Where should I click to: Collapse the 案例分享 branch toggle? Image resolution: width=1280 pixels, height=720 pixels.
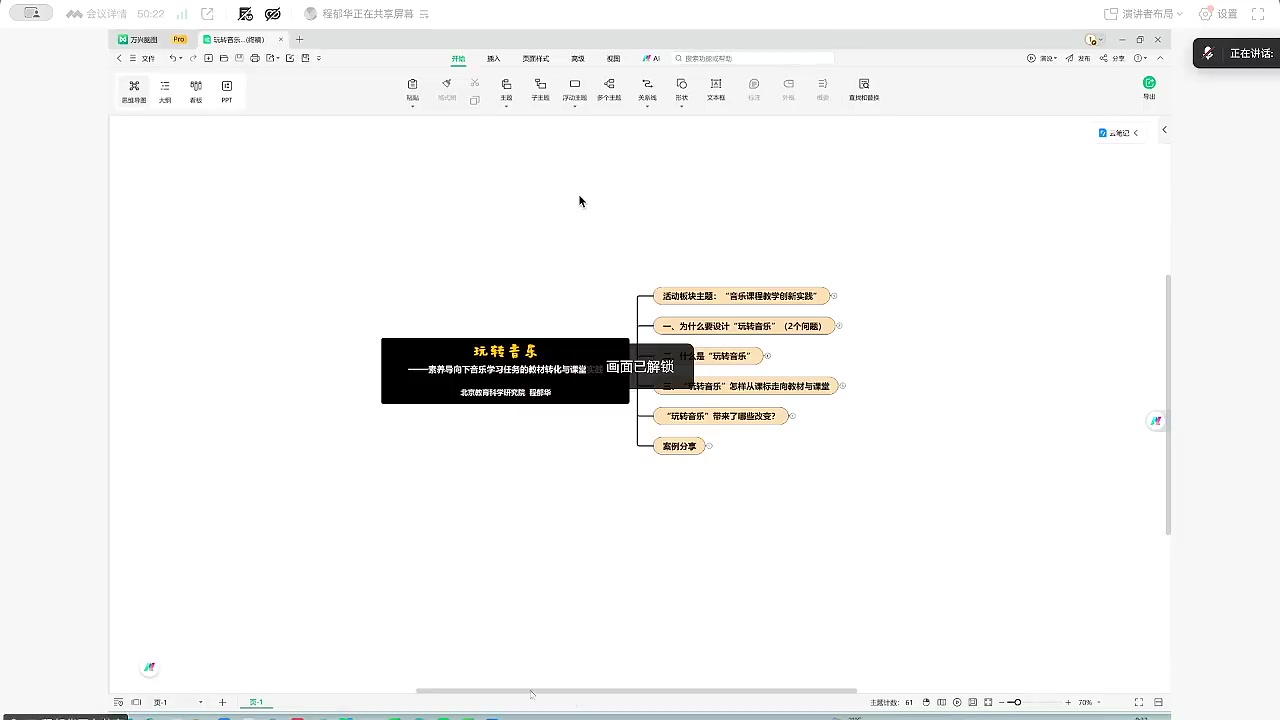tap(708, 446)
